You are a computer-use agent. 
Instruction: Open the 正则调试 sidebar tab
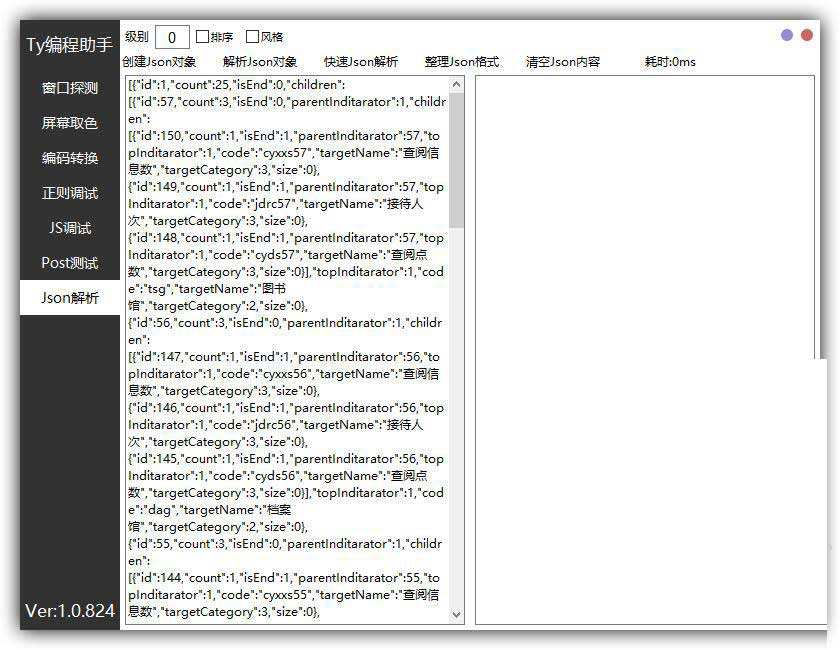tap(70, 193)
